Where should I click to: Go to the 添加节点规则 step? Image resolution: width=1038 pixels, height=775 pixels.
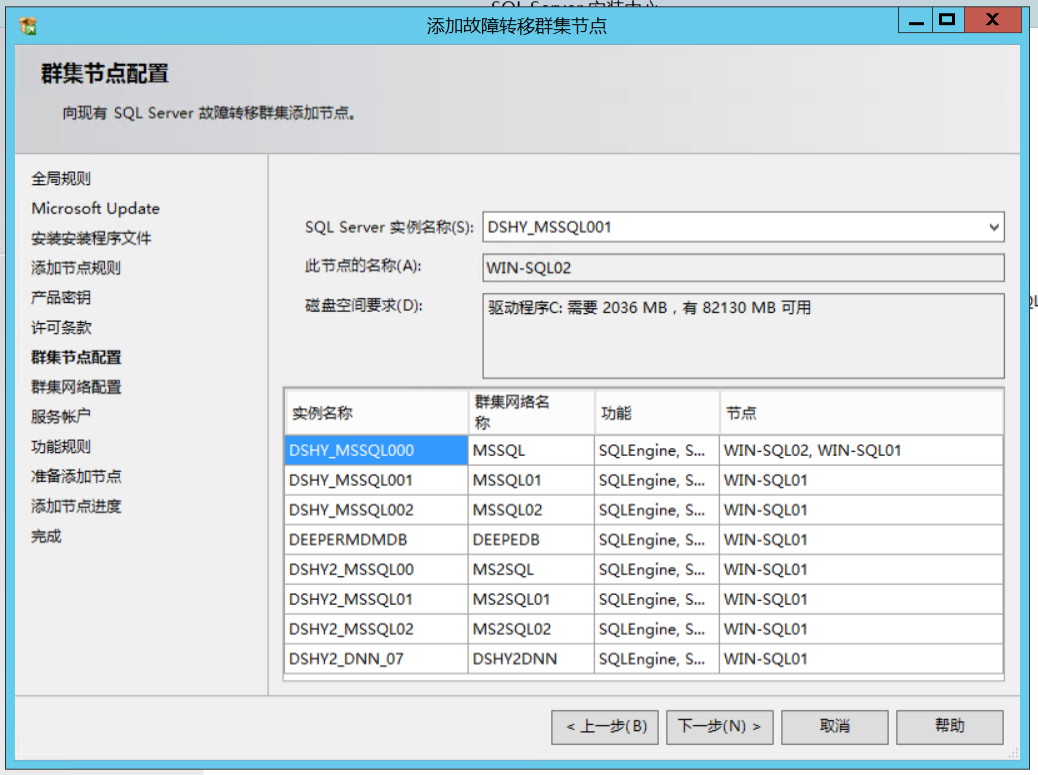click(x=75, y=268)
